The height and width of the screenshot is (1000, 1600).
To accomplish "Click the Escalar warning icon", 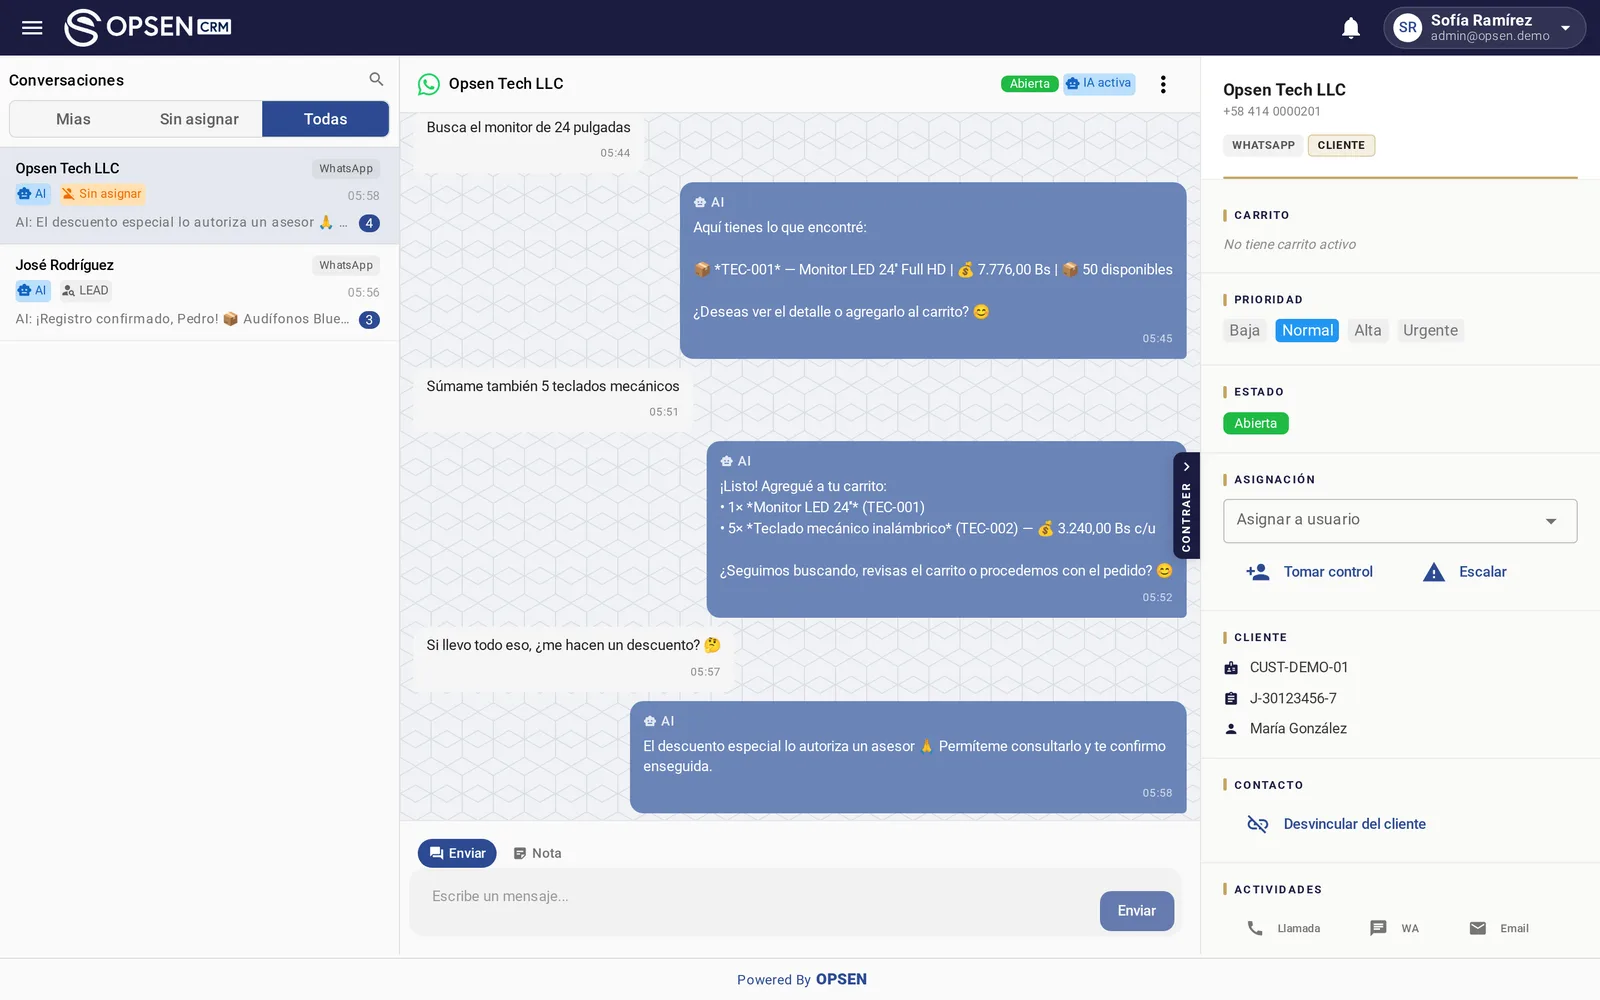I will (x=1434, y=572).
